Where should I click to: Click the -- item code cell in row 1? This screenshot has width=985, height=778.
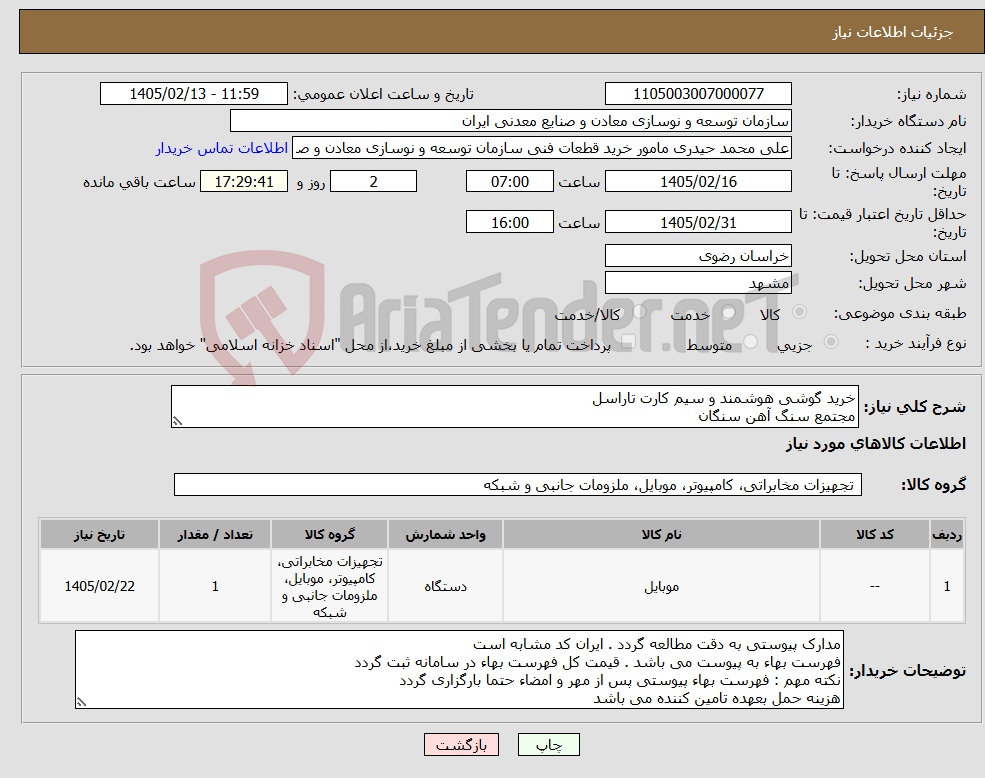pos(874,586)
